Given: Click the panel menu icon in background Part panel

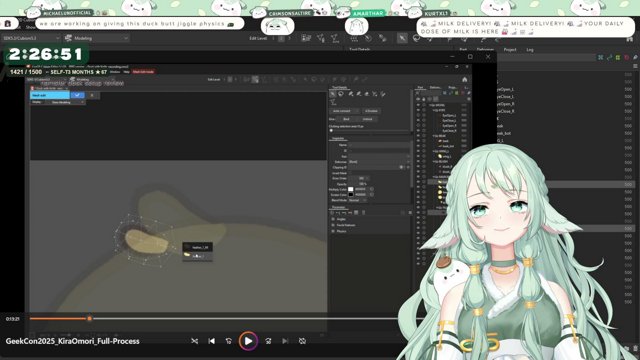Looking at the screenshot, I should 635,66.
